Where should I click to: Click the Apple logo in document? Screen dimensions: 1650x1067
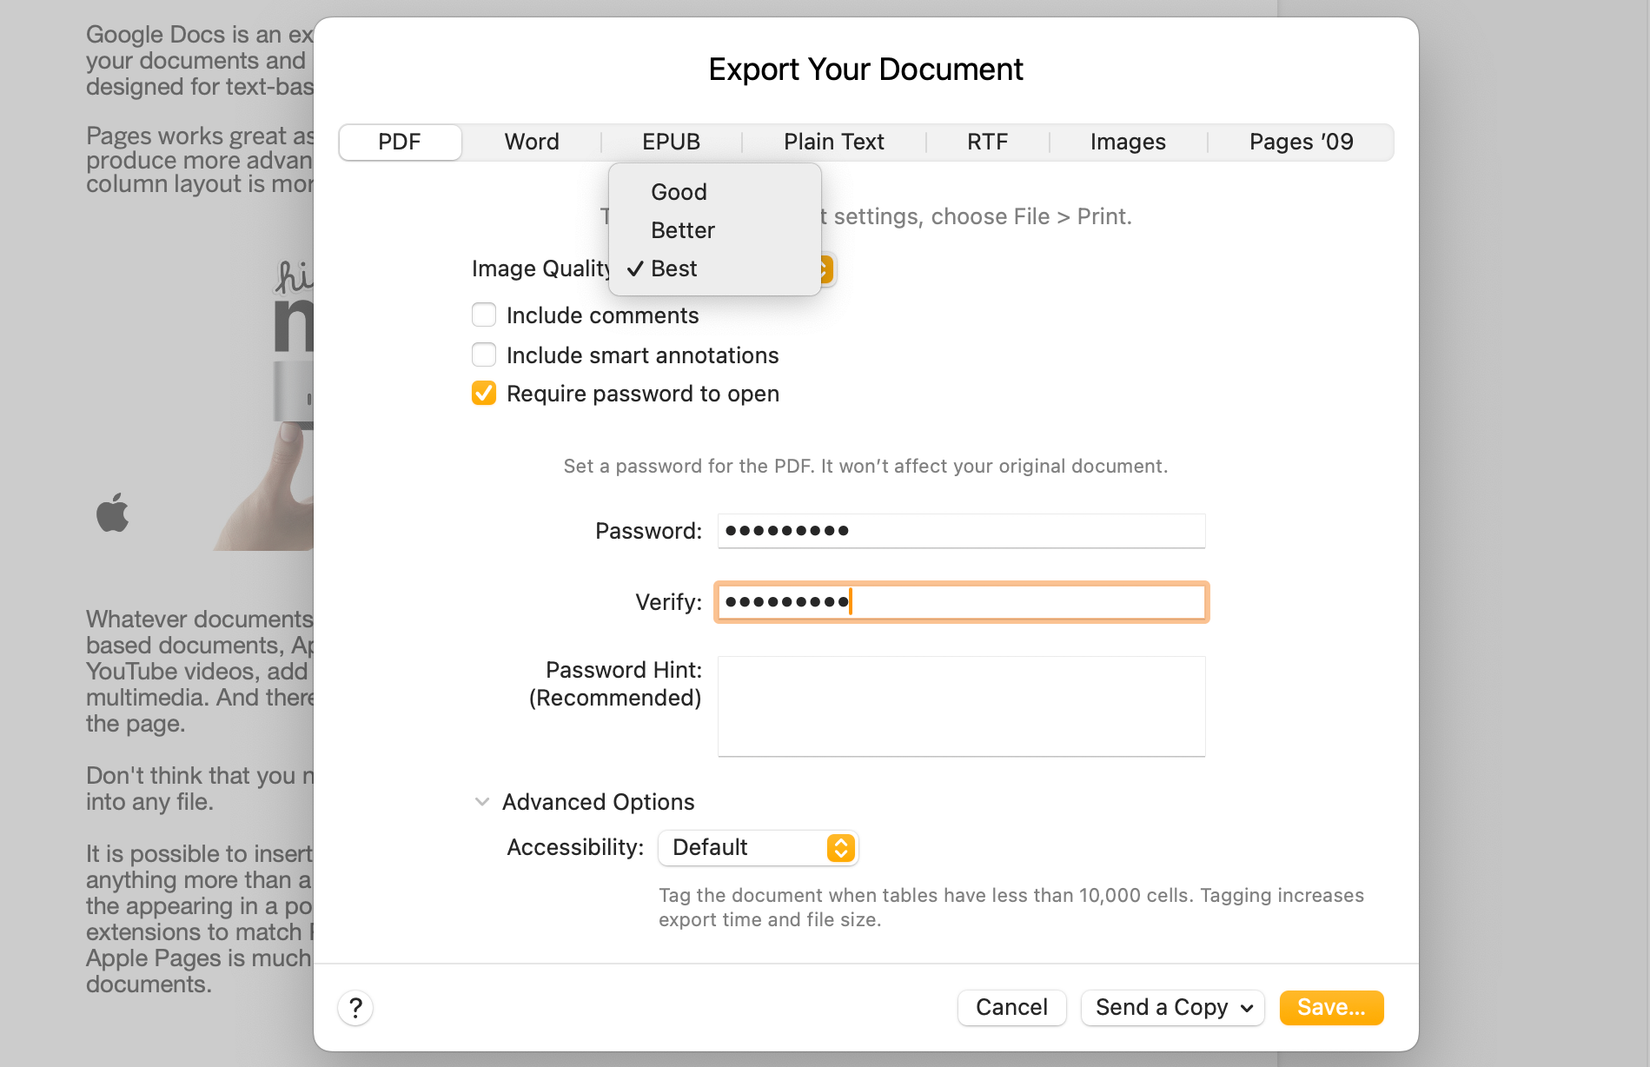(113, 512)
